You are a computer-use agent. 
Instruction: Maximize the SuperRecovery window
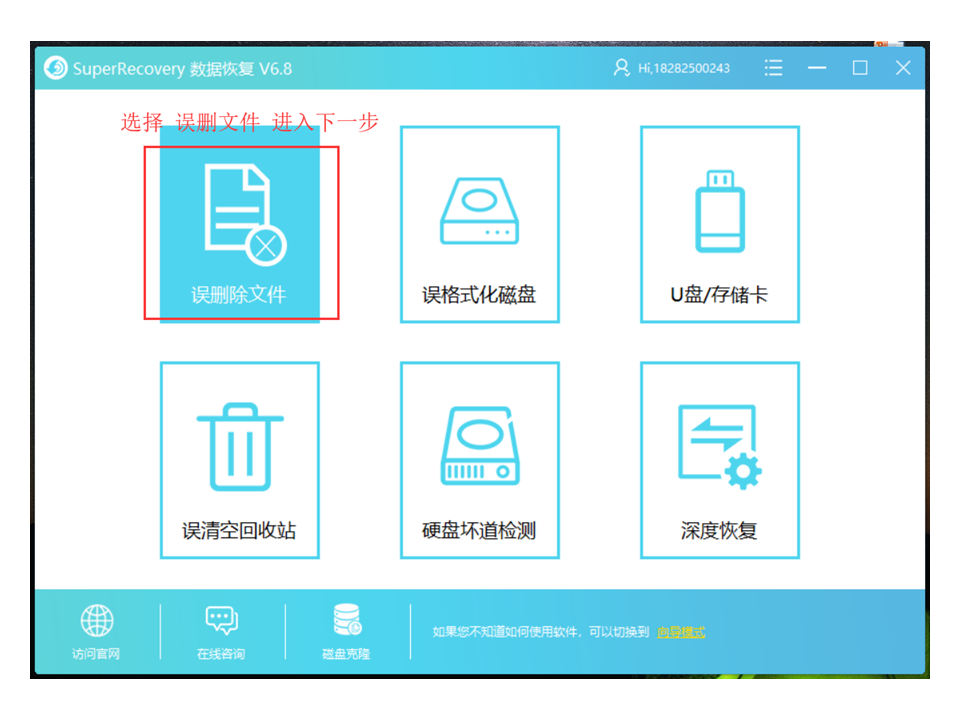click(x=860, y=68)
